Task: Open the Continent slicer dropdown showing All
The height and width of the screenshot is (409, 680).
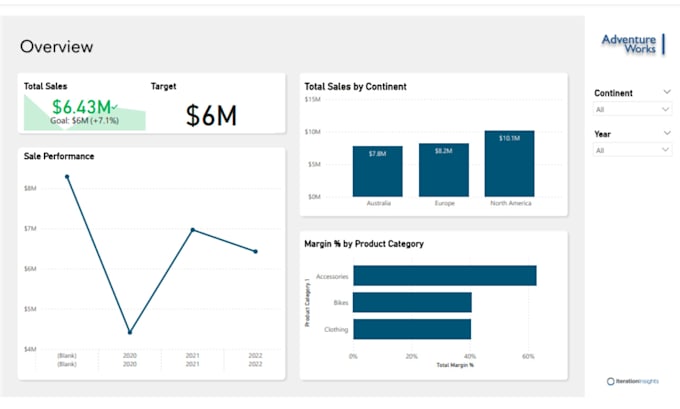Action: (x=632, y=109)
